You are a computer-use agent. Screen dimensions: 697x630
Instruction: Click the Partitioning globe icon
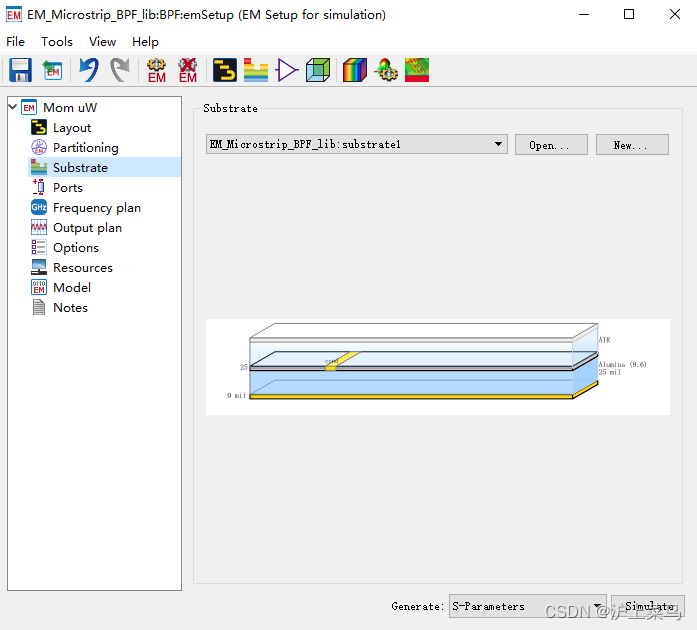click(x=39, y=147)
